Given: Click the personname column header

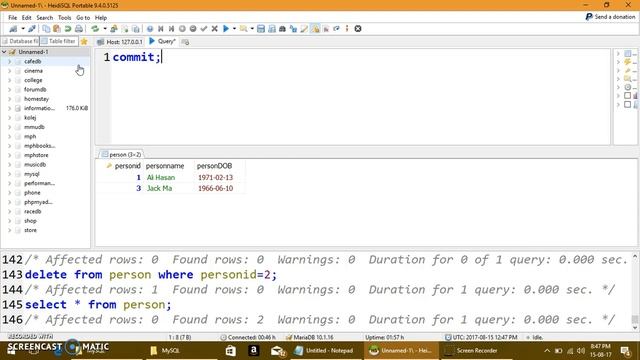Looking at the screenshot, I should tap(165, 166).
